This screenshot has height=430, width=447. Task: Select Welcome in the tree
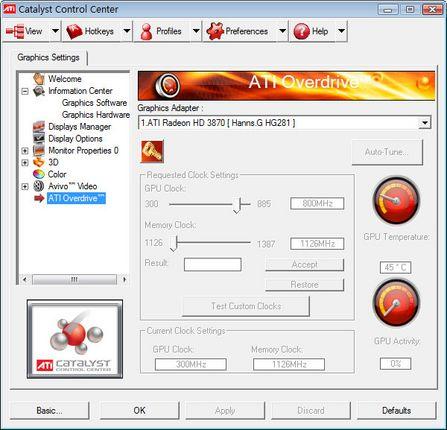coord(65,79)
